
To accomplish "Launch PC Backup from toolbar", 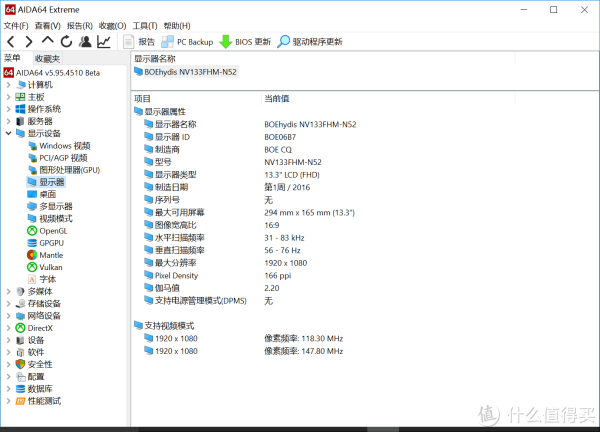I will click(x=187, y=42).
